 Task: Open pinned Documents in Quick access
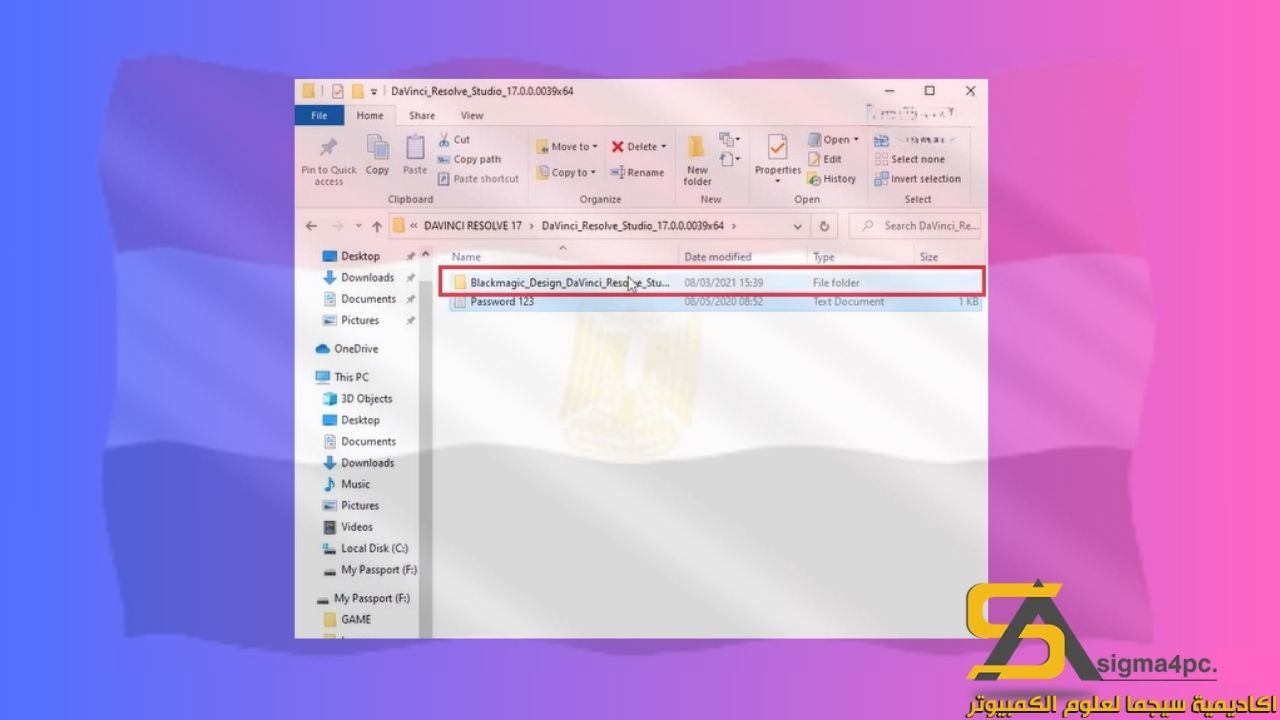coord(359,299)
